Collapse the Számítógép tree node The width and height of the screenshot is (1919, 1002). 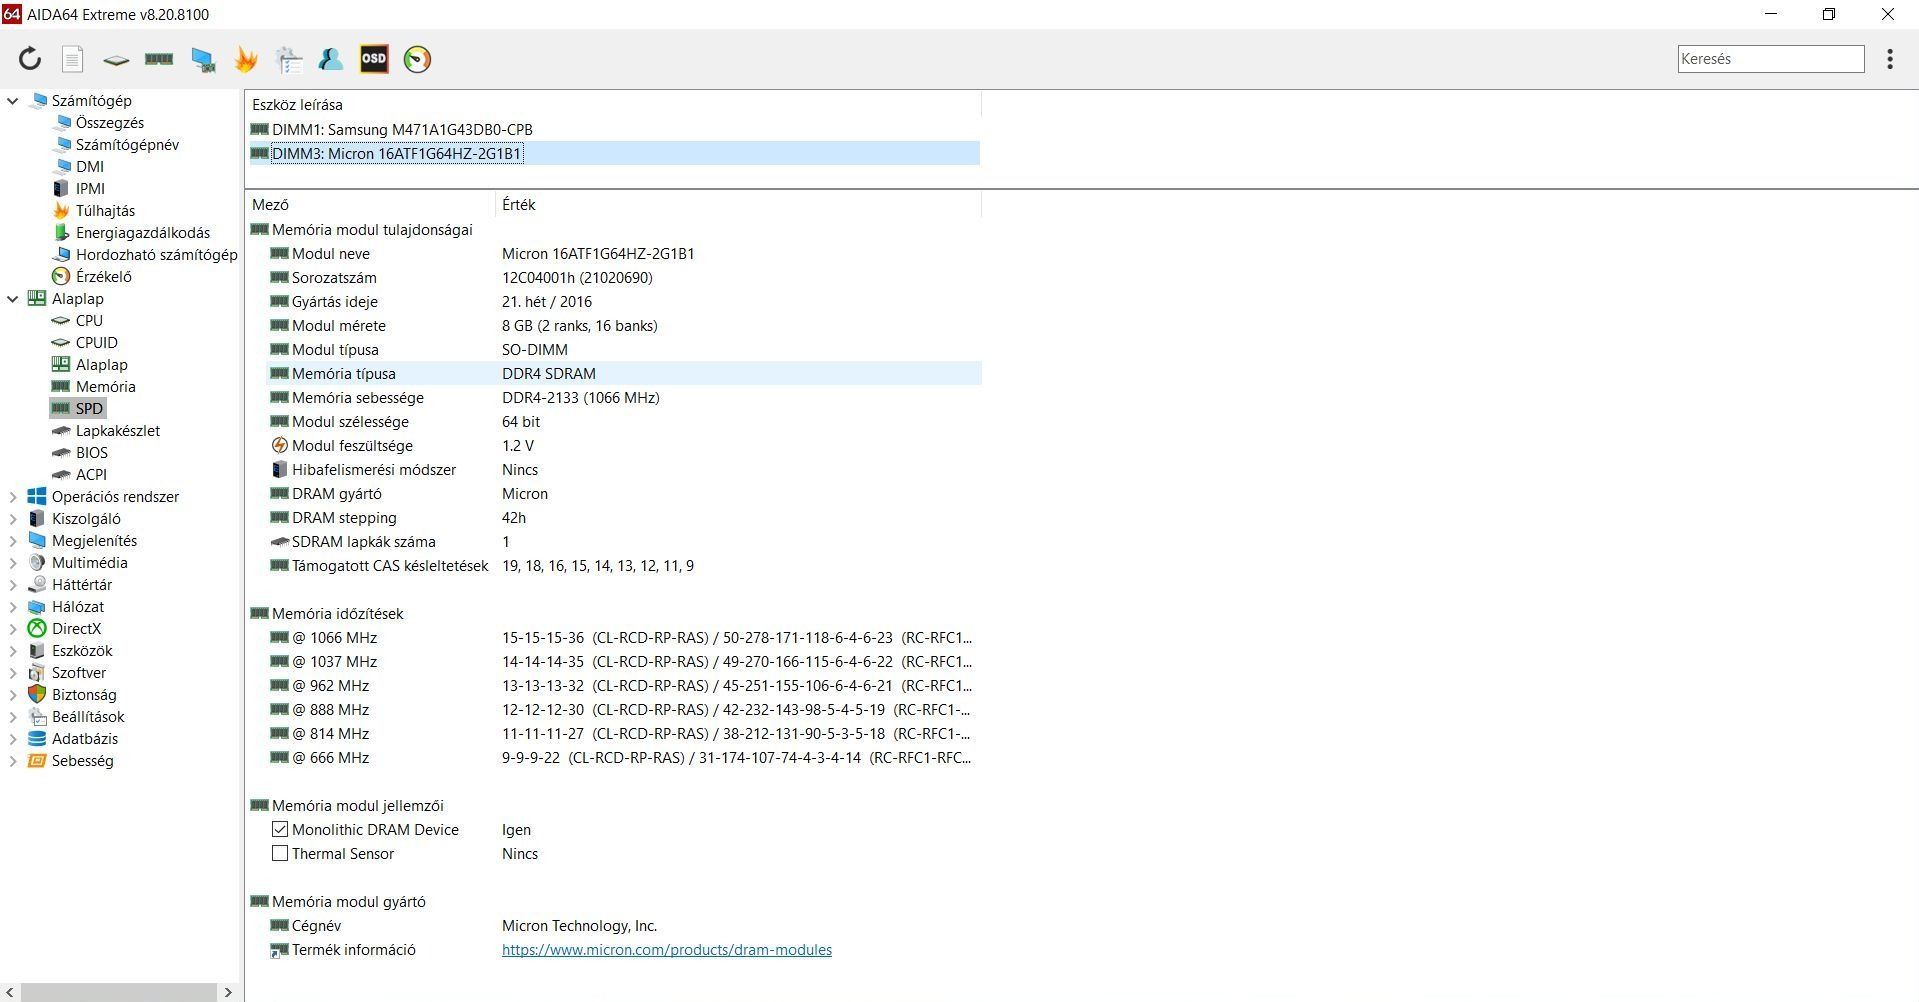[x=13, y=101]
